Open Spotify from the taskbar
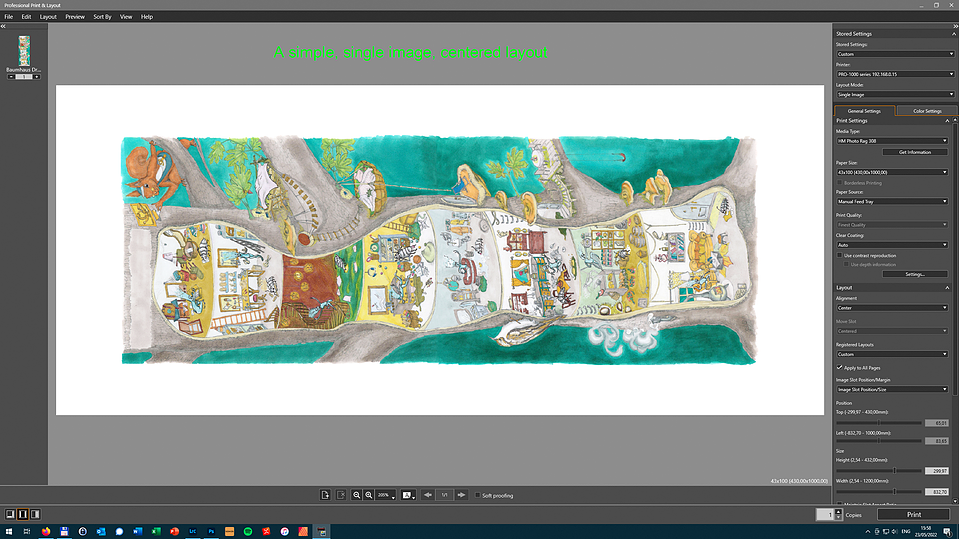The image size is (959, 539). click(248, 532)
